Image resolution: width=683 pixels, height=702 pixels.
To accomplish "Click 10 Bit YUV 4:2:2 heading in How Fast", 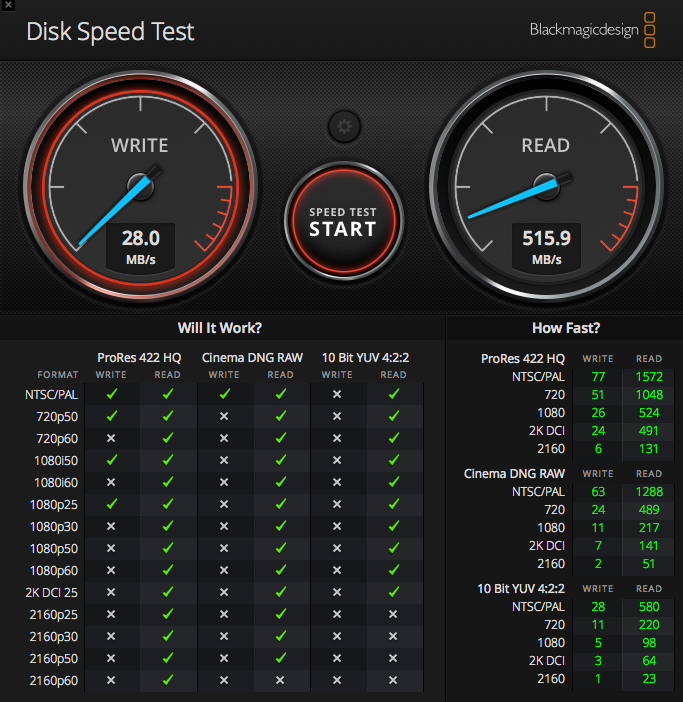I will click(x=521, y=589).
